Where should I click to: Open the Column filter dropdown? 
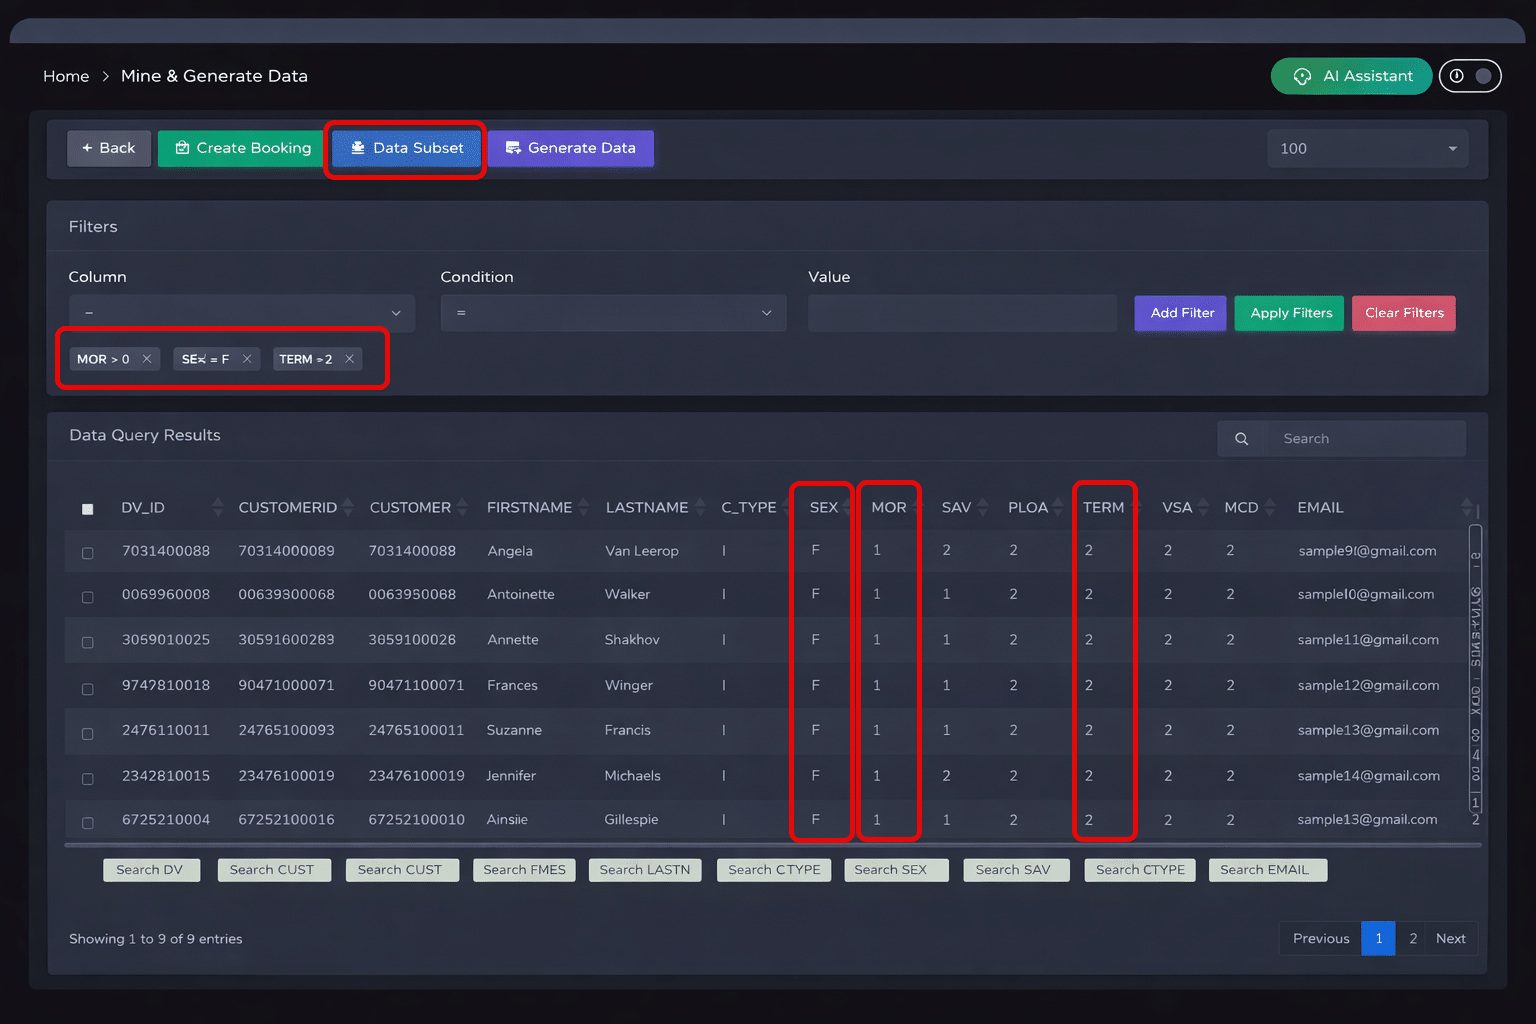241,313
